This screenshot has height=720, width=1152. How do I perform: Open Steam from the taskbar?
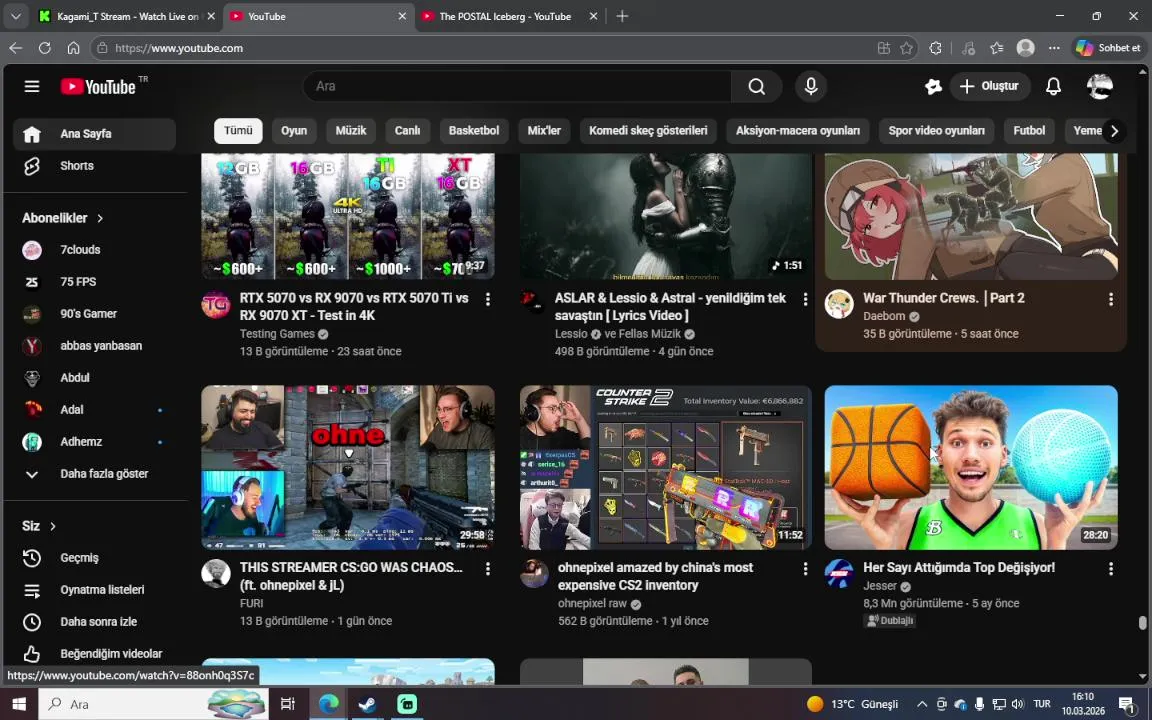[x=367, y=704]
